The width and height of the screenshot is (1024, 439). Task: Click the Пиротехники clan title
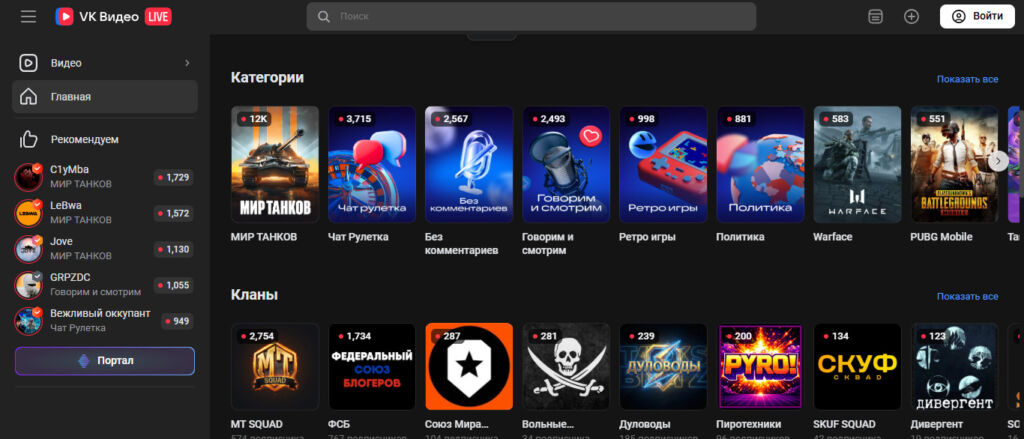point(748,424)
